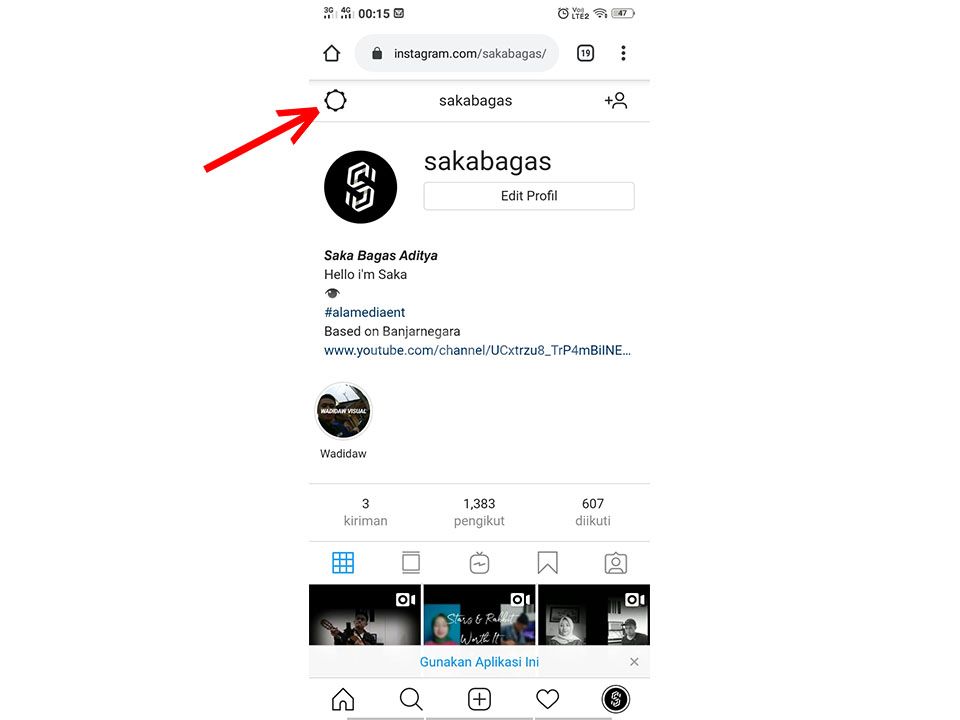This screenshot has width=960, height=720.
Task: Tap the discover people icon
Action: 616,100
